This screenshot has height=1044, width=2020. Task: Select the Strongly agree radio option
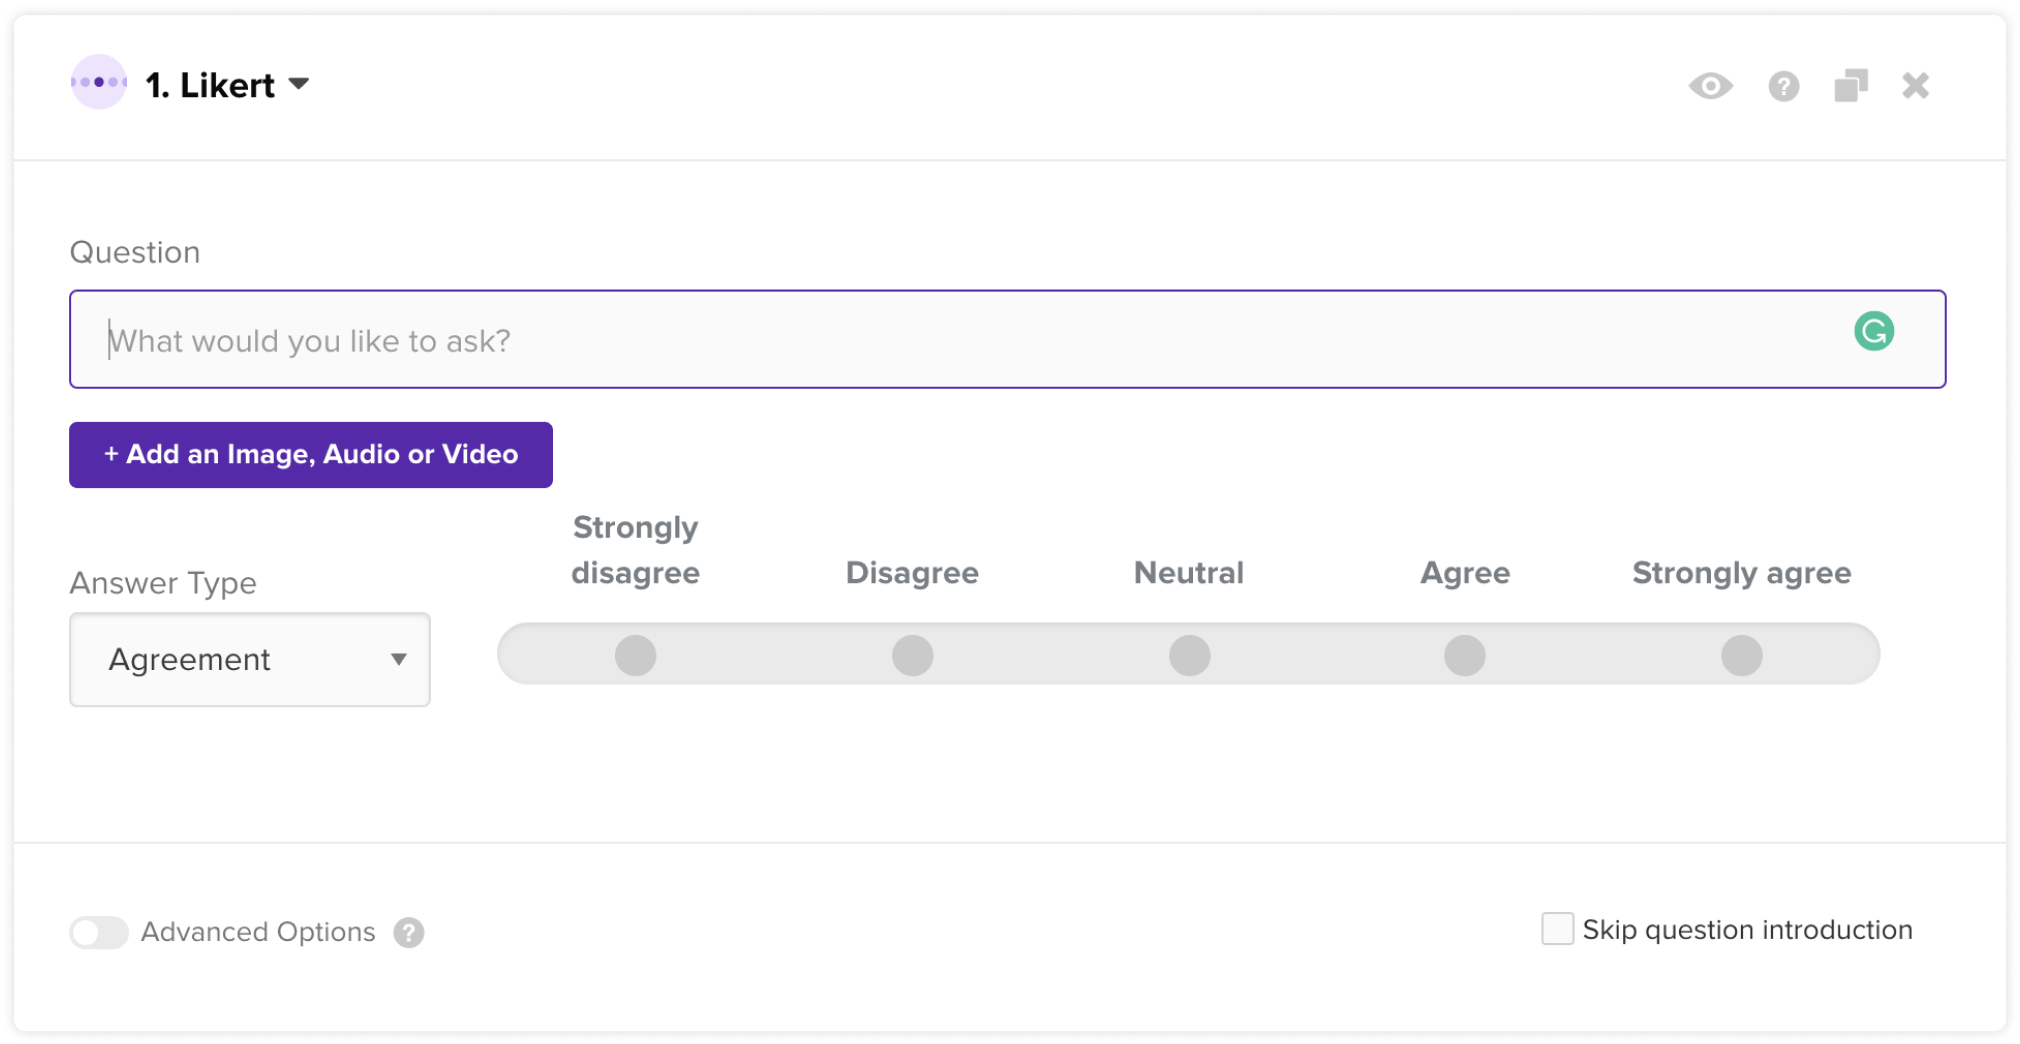[1741, 655]
